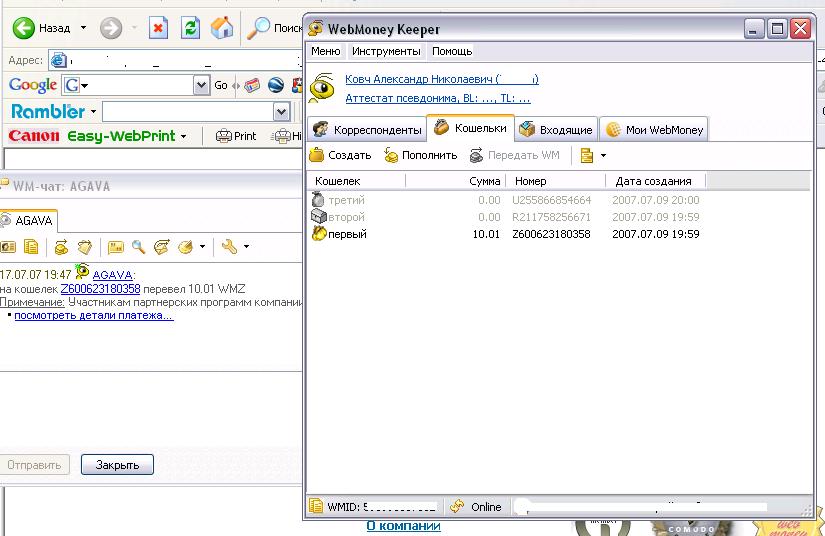Switch to the Мои WebMoney tab
This screenshot has height=536, width=825.
[654, 129]
